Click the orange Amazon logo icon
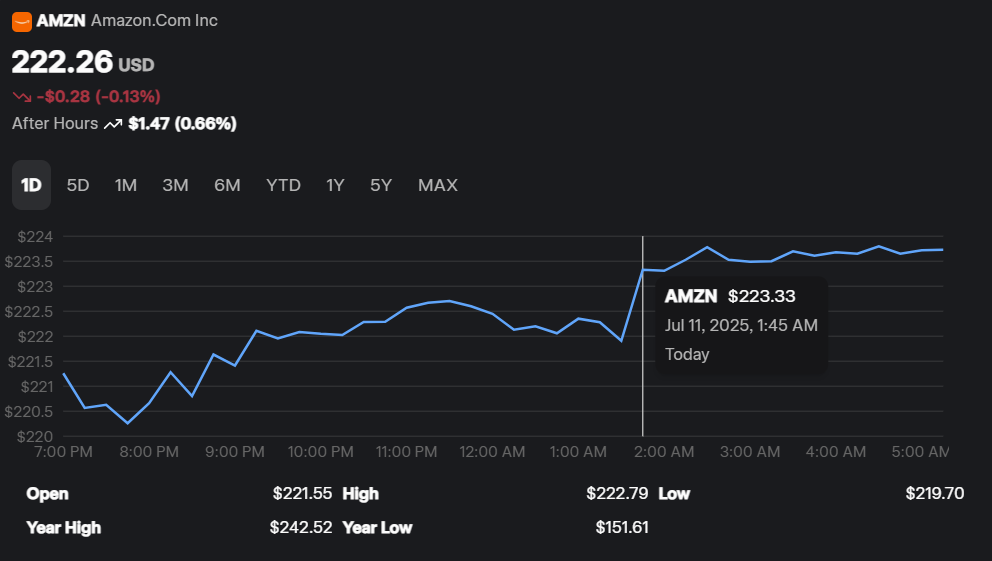The image size is (992, 561). click(21, 20)
